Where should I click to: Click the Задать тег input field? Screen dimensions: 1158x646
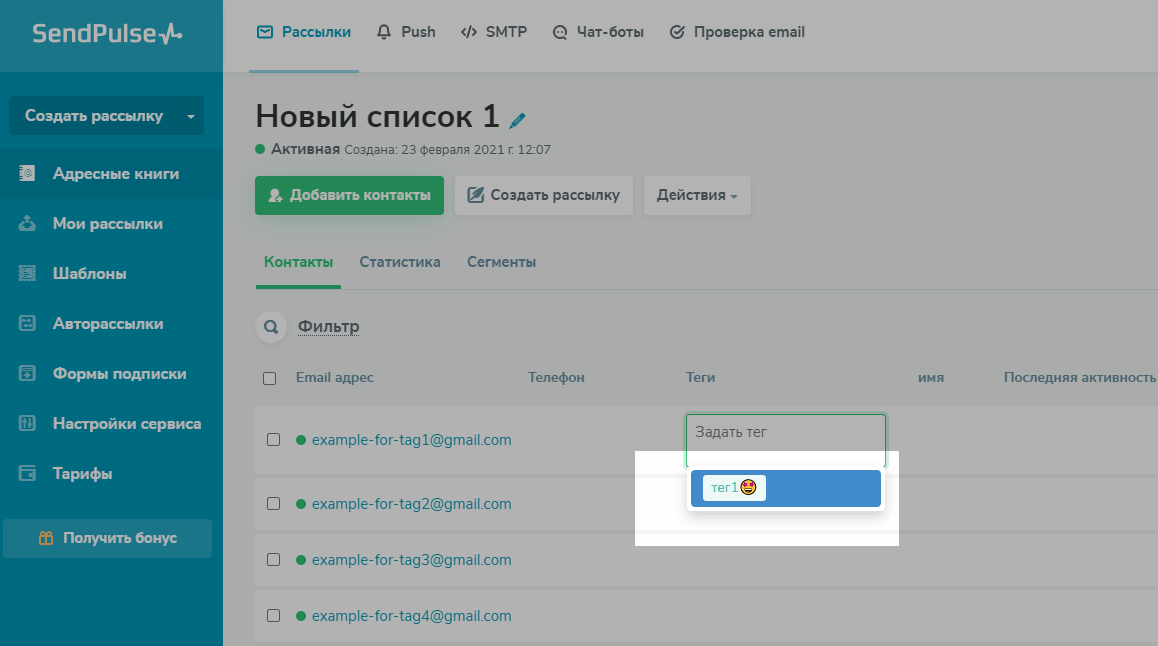pos(785,433)
